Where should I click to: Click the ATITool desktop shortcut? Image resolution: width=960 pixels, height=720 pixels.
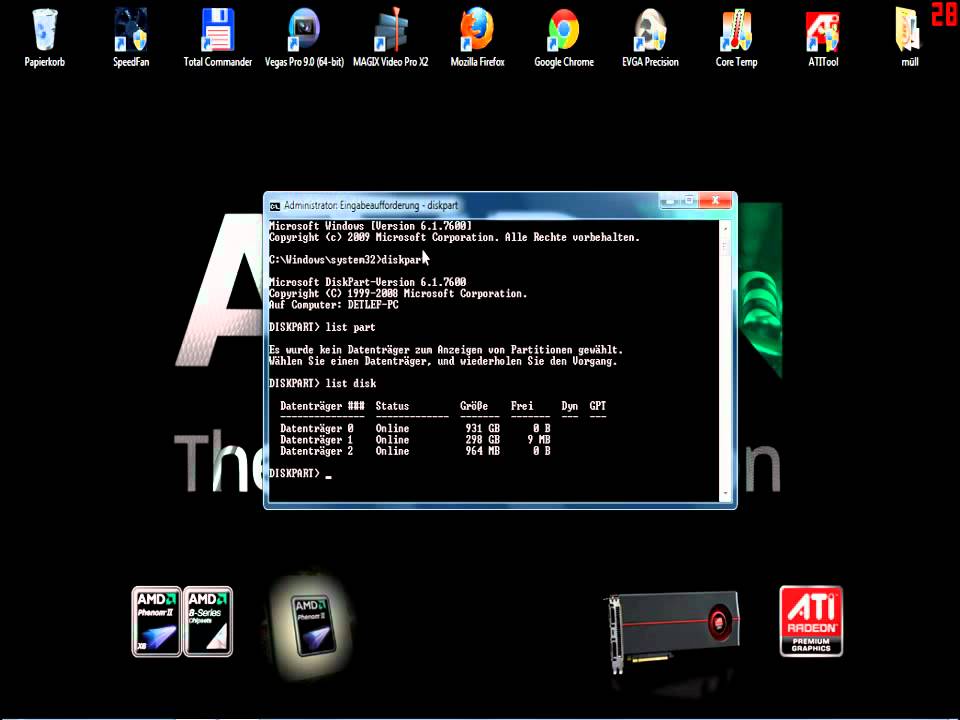pos(822,32)
